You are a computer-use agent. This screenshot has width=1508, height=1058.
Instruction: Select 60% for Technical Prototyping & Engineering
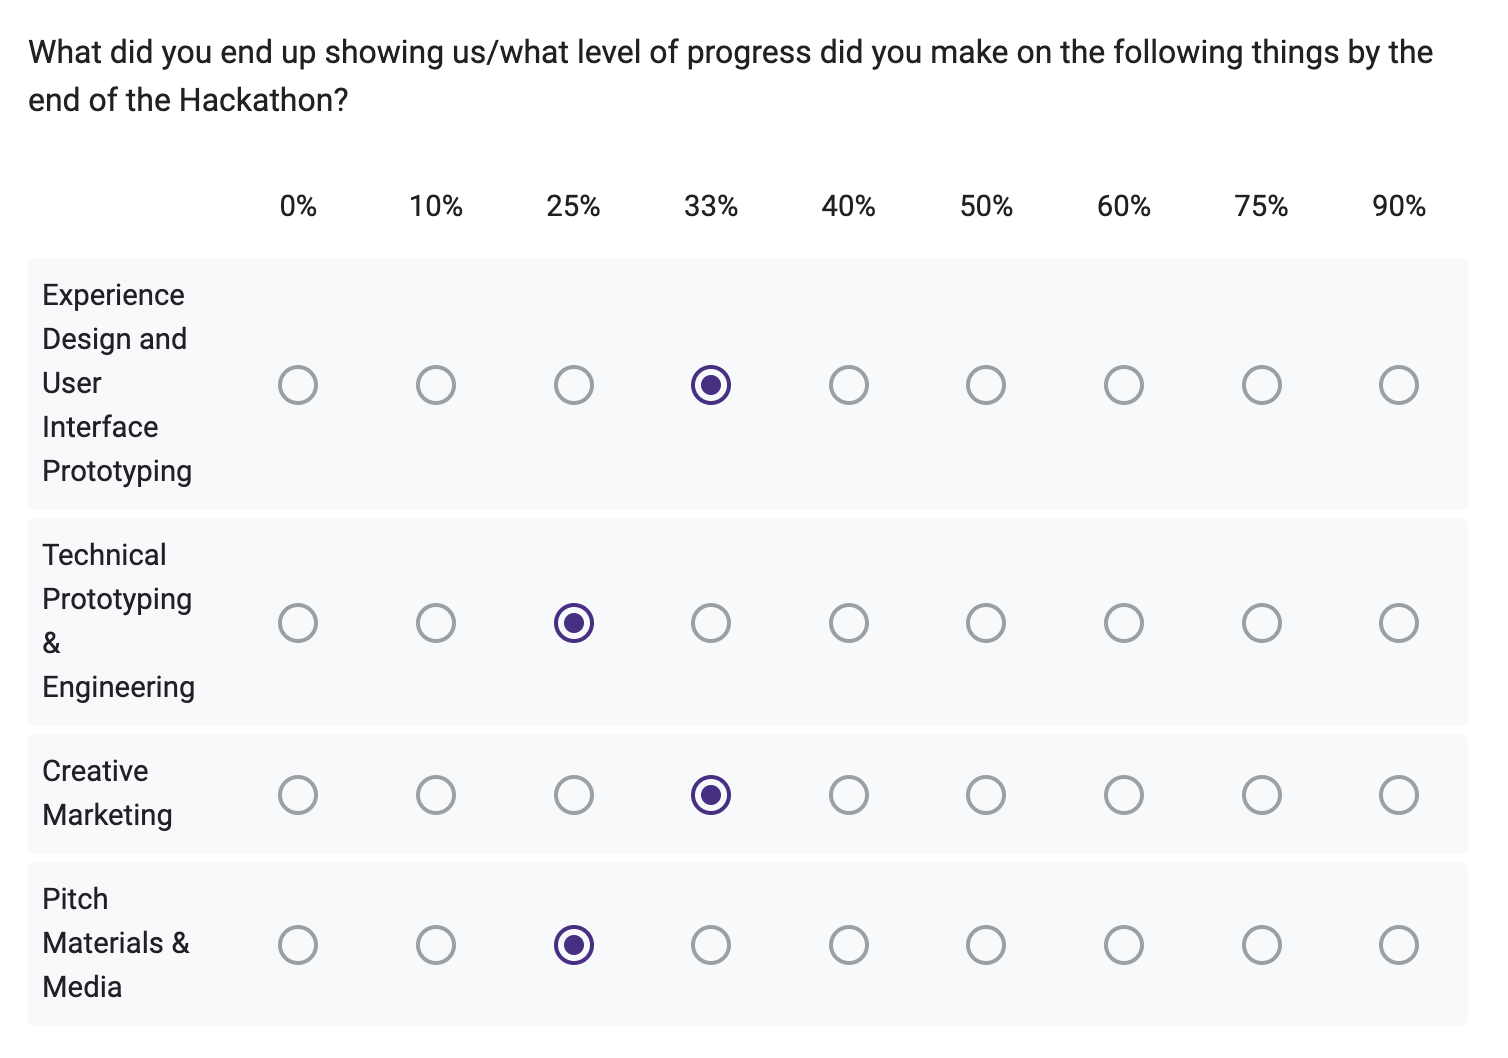pos(1124,623)
